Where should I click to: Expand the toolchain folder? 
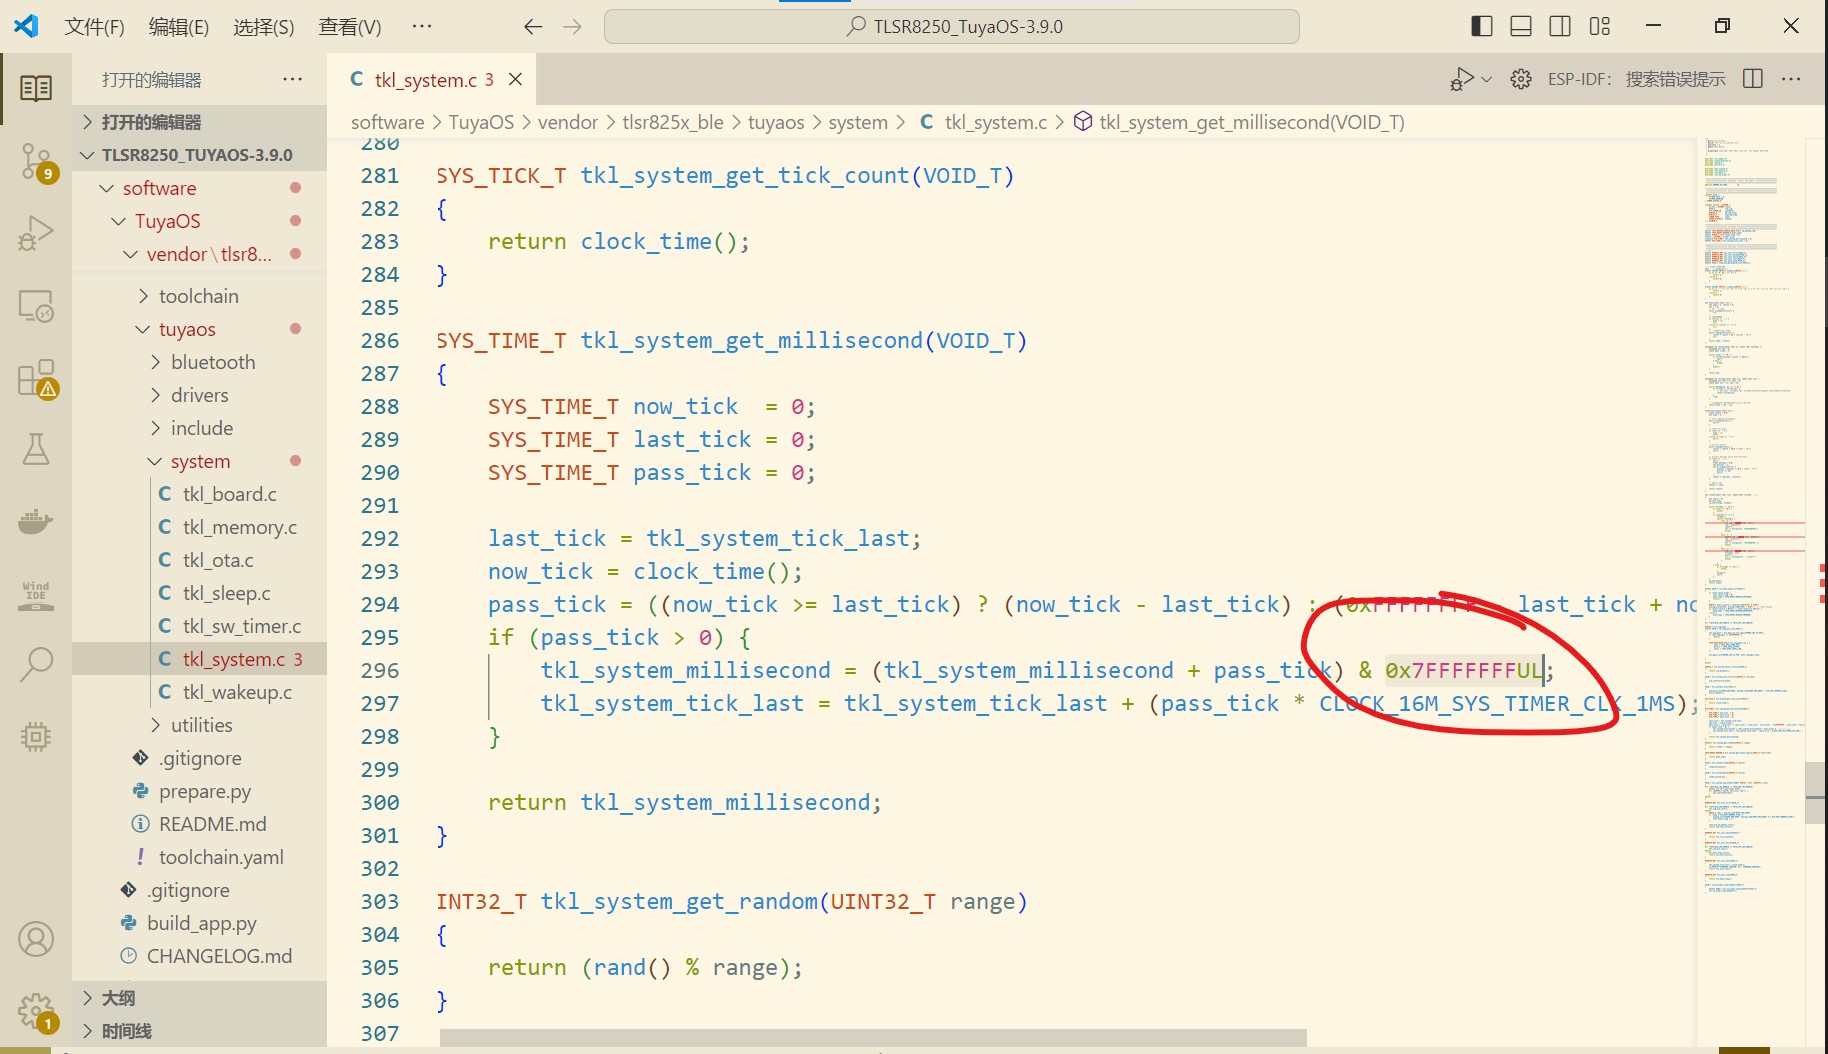[199, 296]
